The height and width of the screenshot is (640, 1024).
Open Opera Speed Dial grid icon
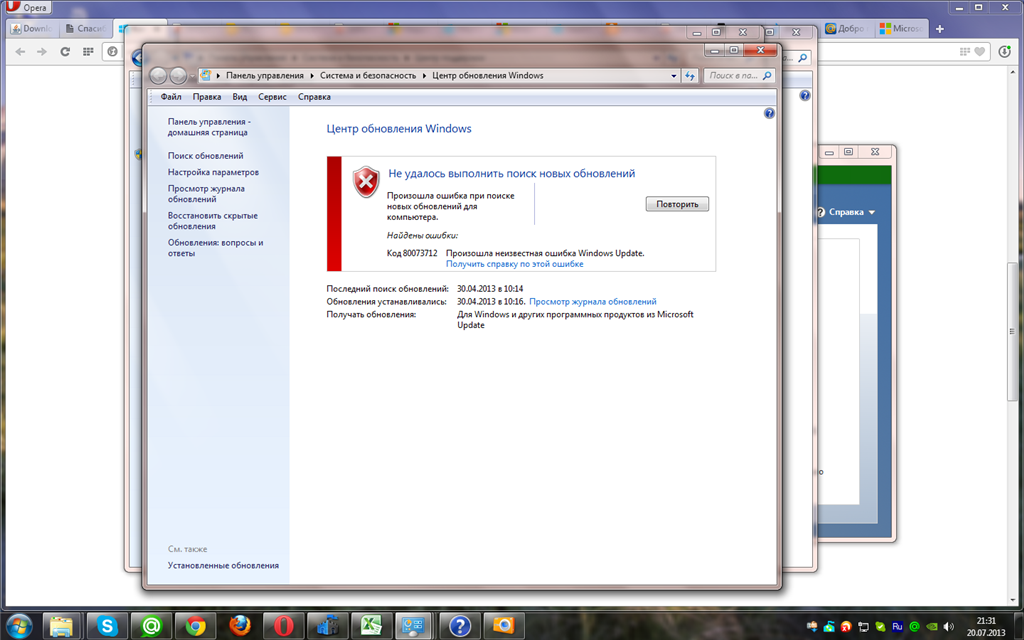pos(88,52)
